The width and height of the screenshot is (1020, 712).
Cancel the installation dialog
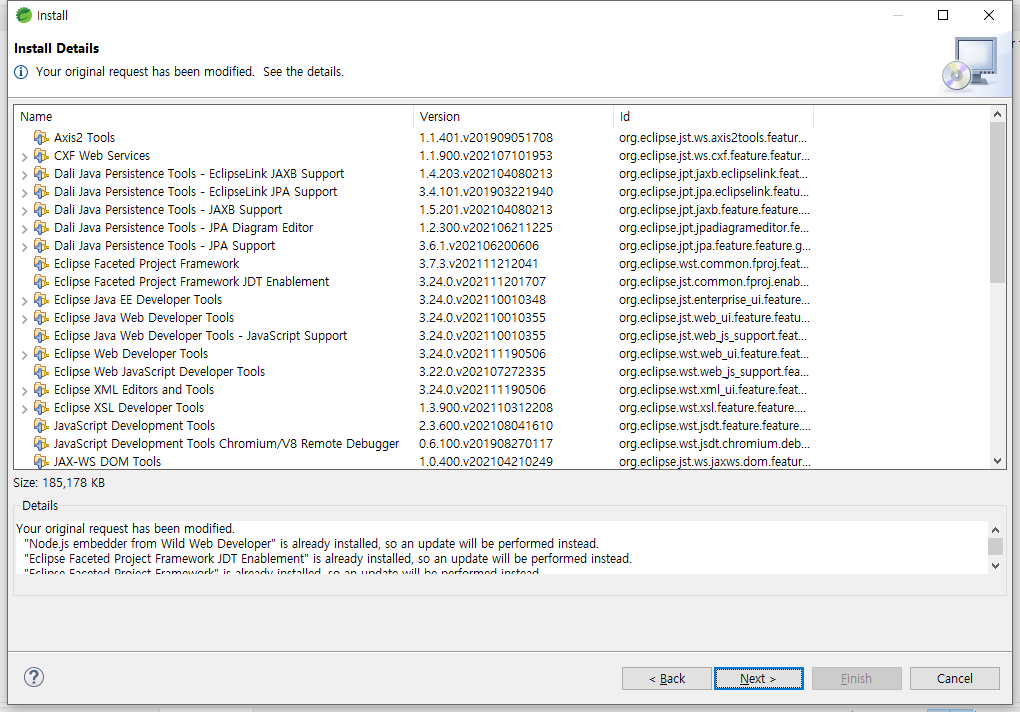coord(954,678)
